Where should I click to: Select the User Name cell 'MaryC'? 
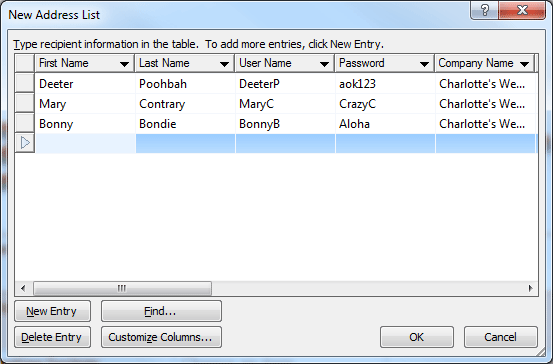point(285,104)
